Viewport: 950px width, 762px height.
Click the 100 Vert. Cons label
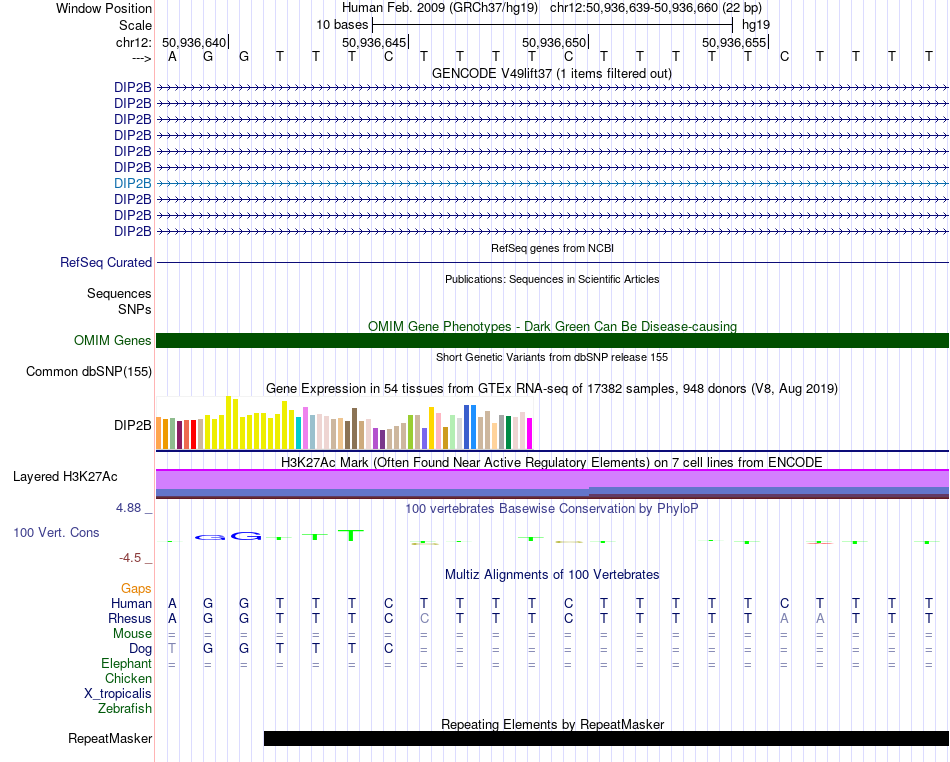pyautogui.click(x=56, y=532)
